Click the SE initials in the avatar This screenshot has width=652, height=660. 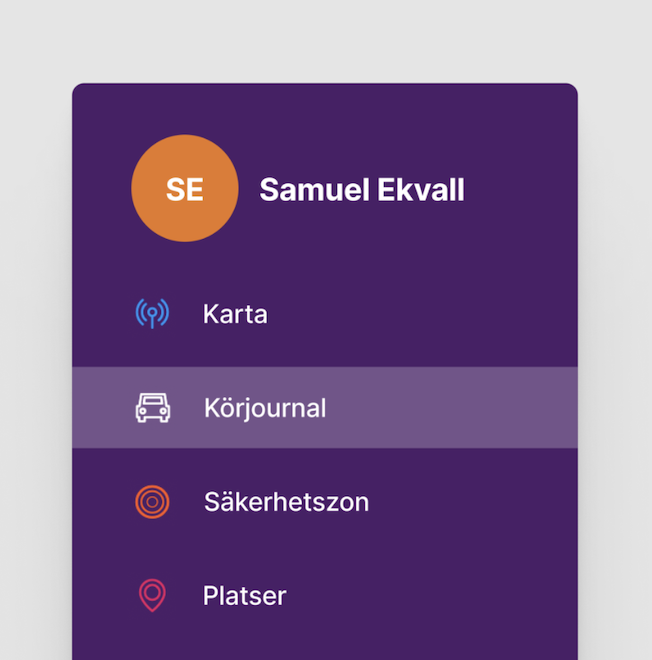(x=185, y=190)
